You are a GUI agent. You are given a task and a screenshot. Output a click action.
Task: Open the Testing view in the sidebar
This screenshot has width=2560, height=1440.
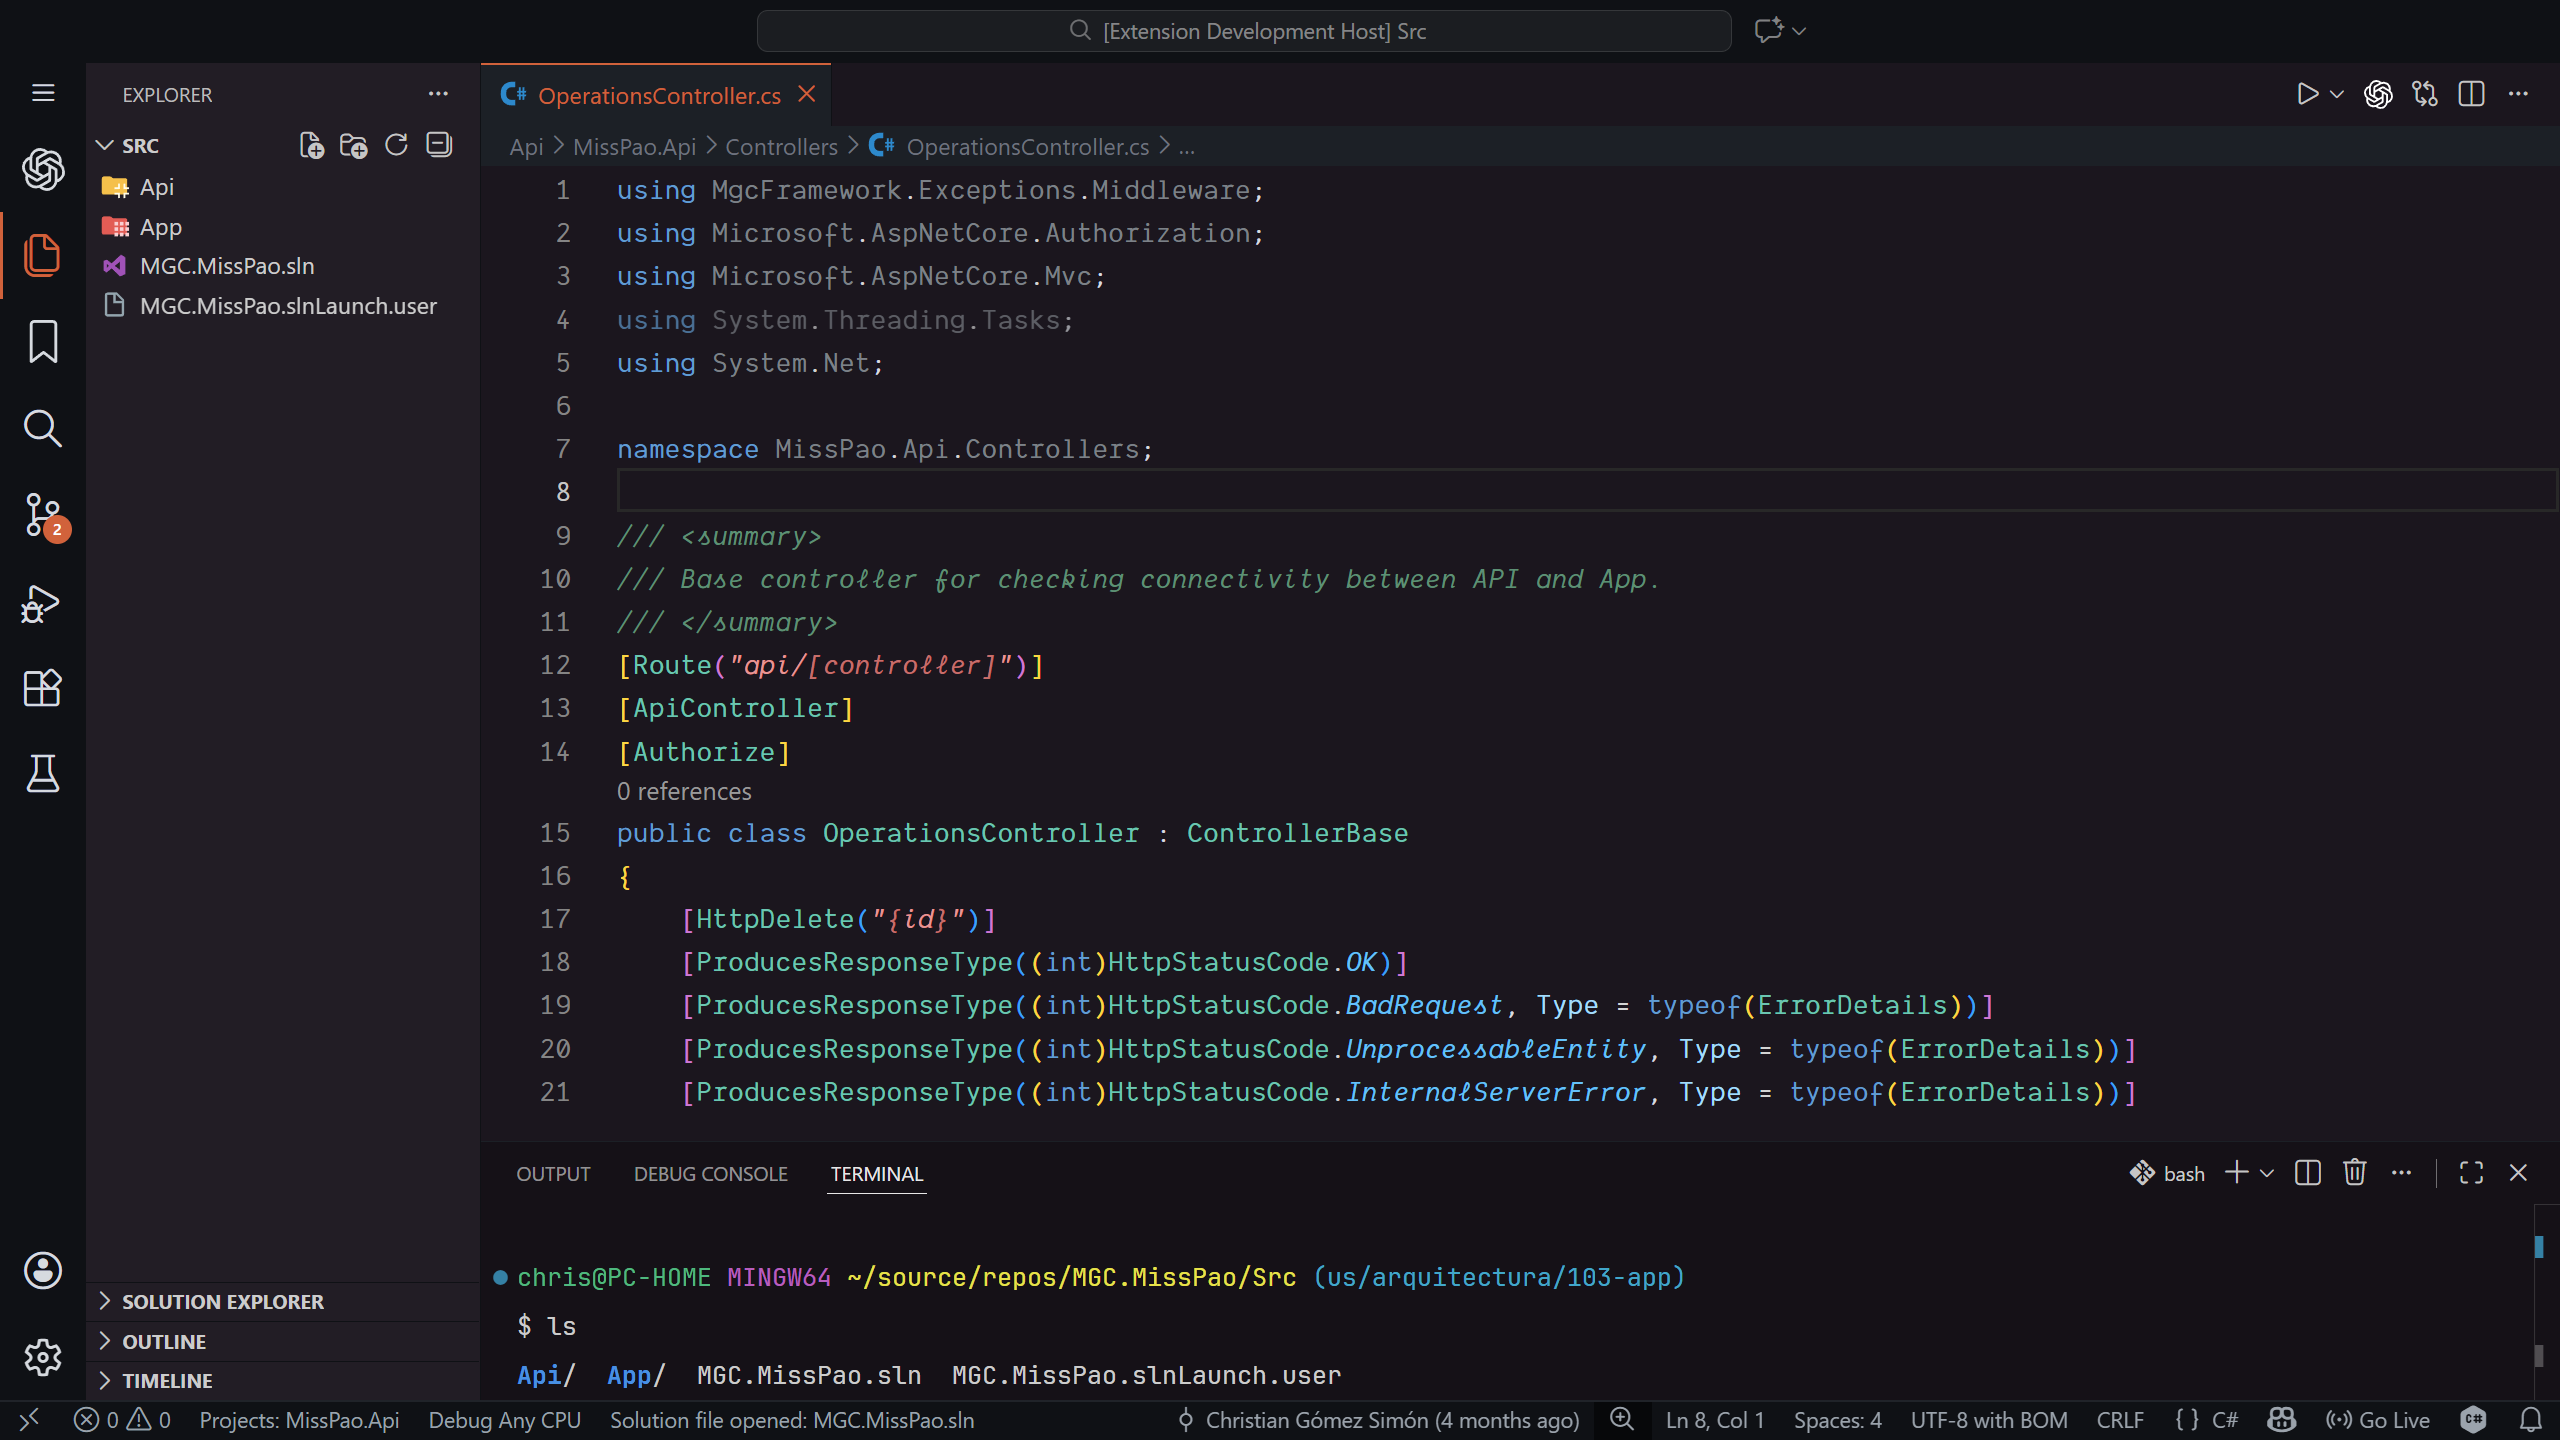[42, 774]
